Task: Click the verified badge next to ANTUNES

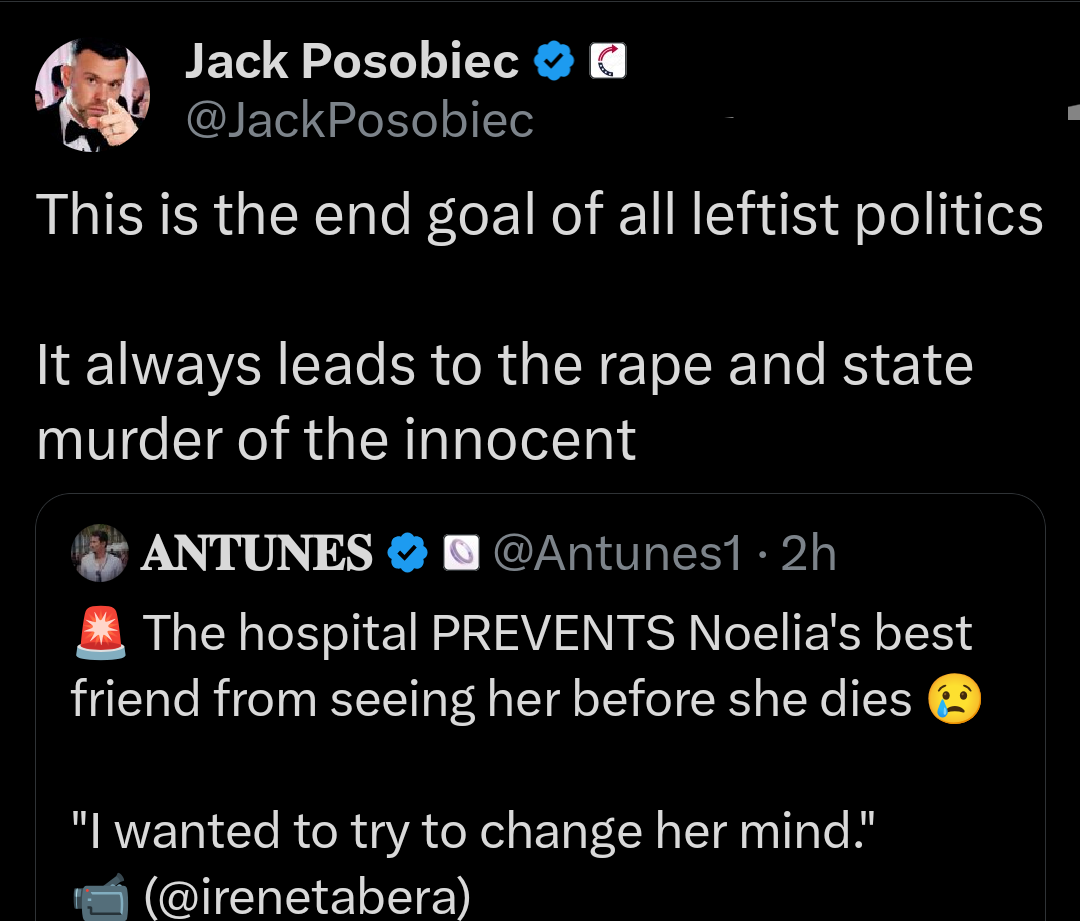Action: coord(406,551)
